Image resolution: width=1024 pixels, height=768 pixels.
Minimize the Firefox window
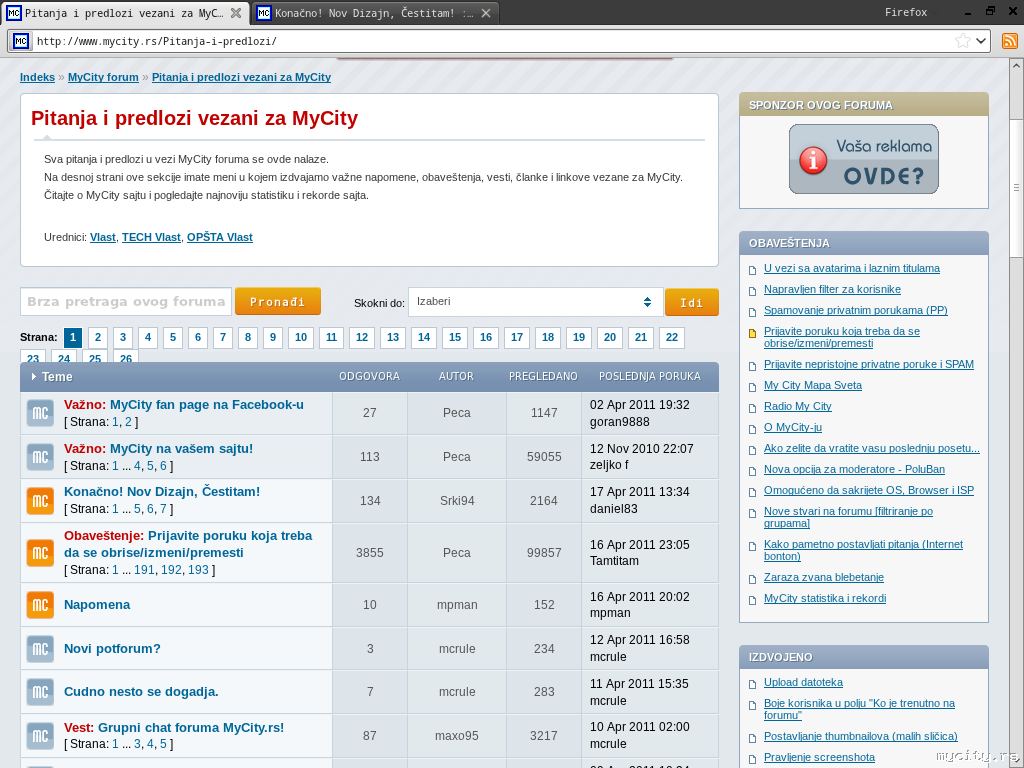[x=968, y=12]
